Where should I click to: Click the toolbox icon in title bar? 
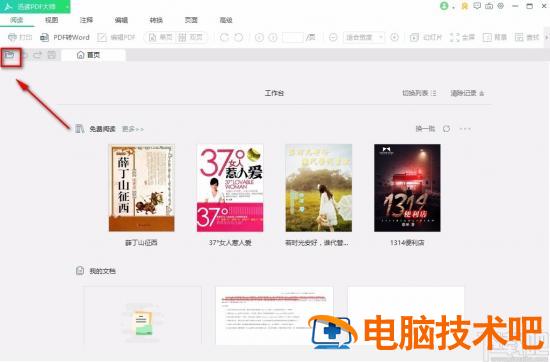pos(489,6)
